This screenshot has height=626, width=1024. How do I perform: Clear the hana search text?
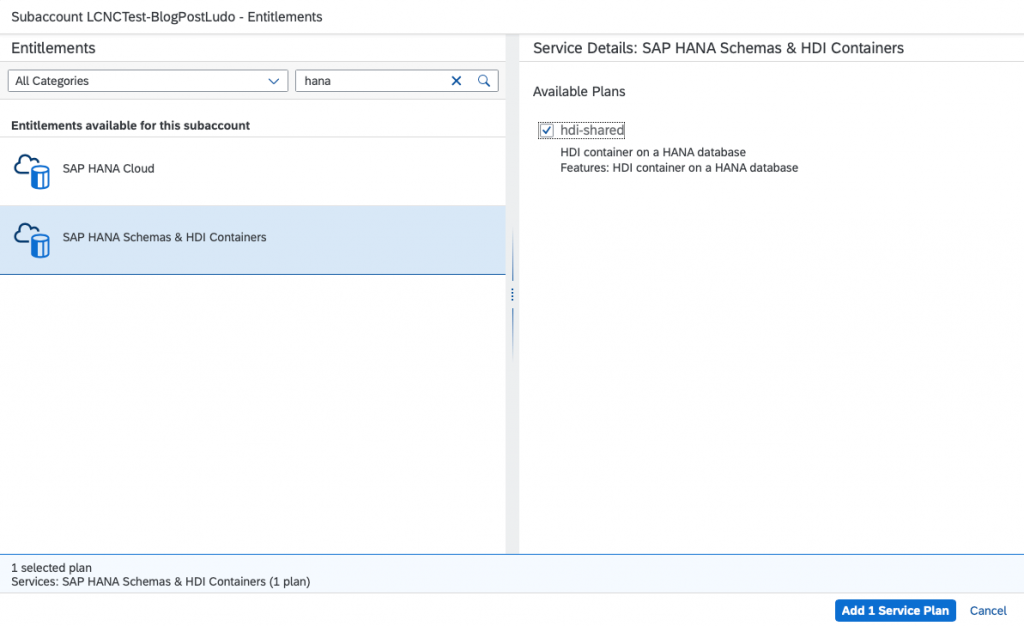(456, 81)
